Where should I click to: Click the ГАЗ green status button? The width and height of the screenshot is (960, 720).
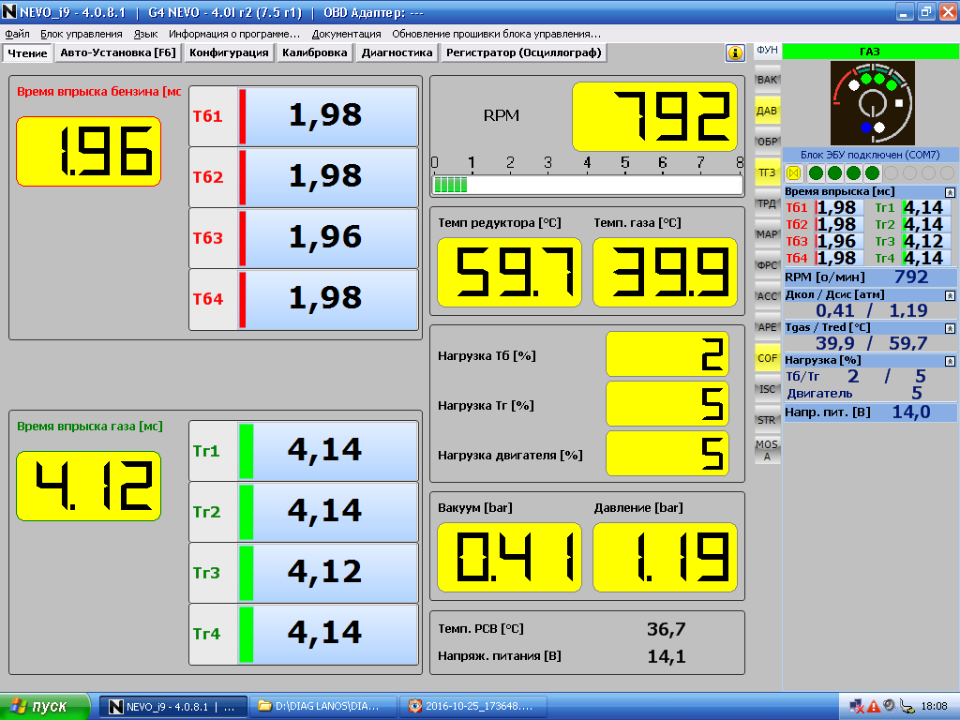click(x=870, y=52)
